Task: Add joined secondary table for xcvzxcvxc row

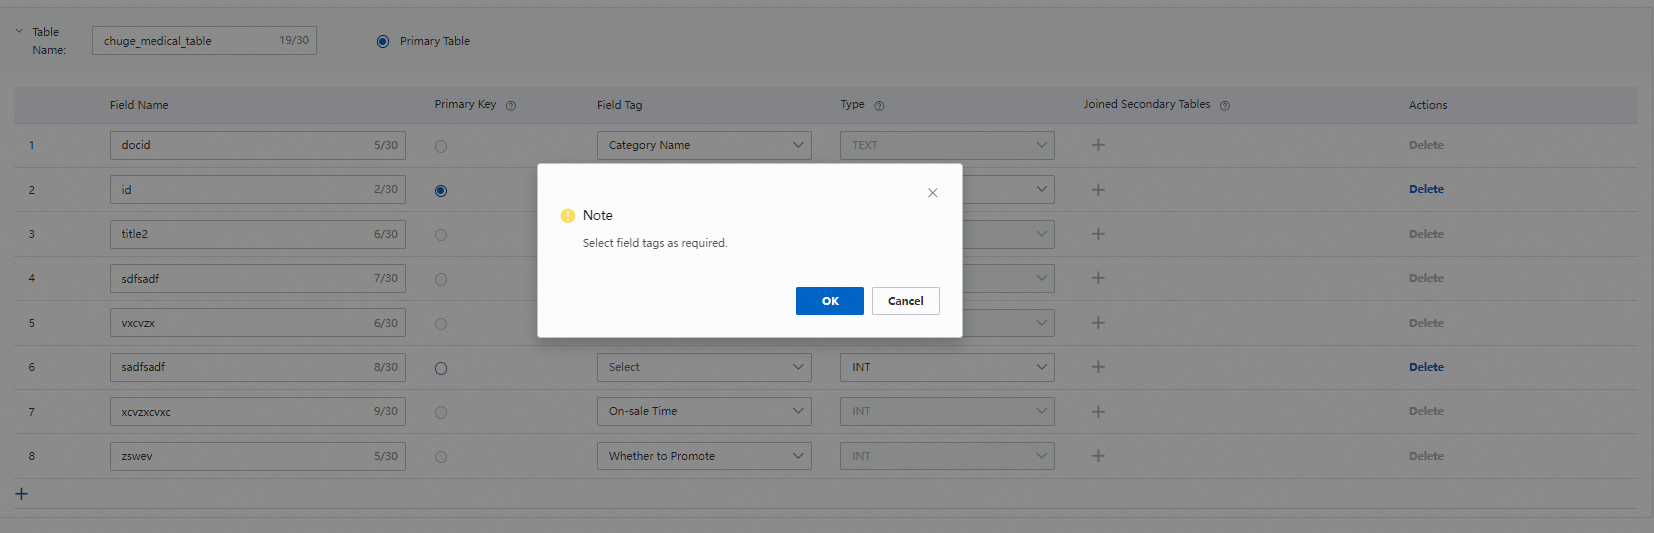Action: [1098, 411]
